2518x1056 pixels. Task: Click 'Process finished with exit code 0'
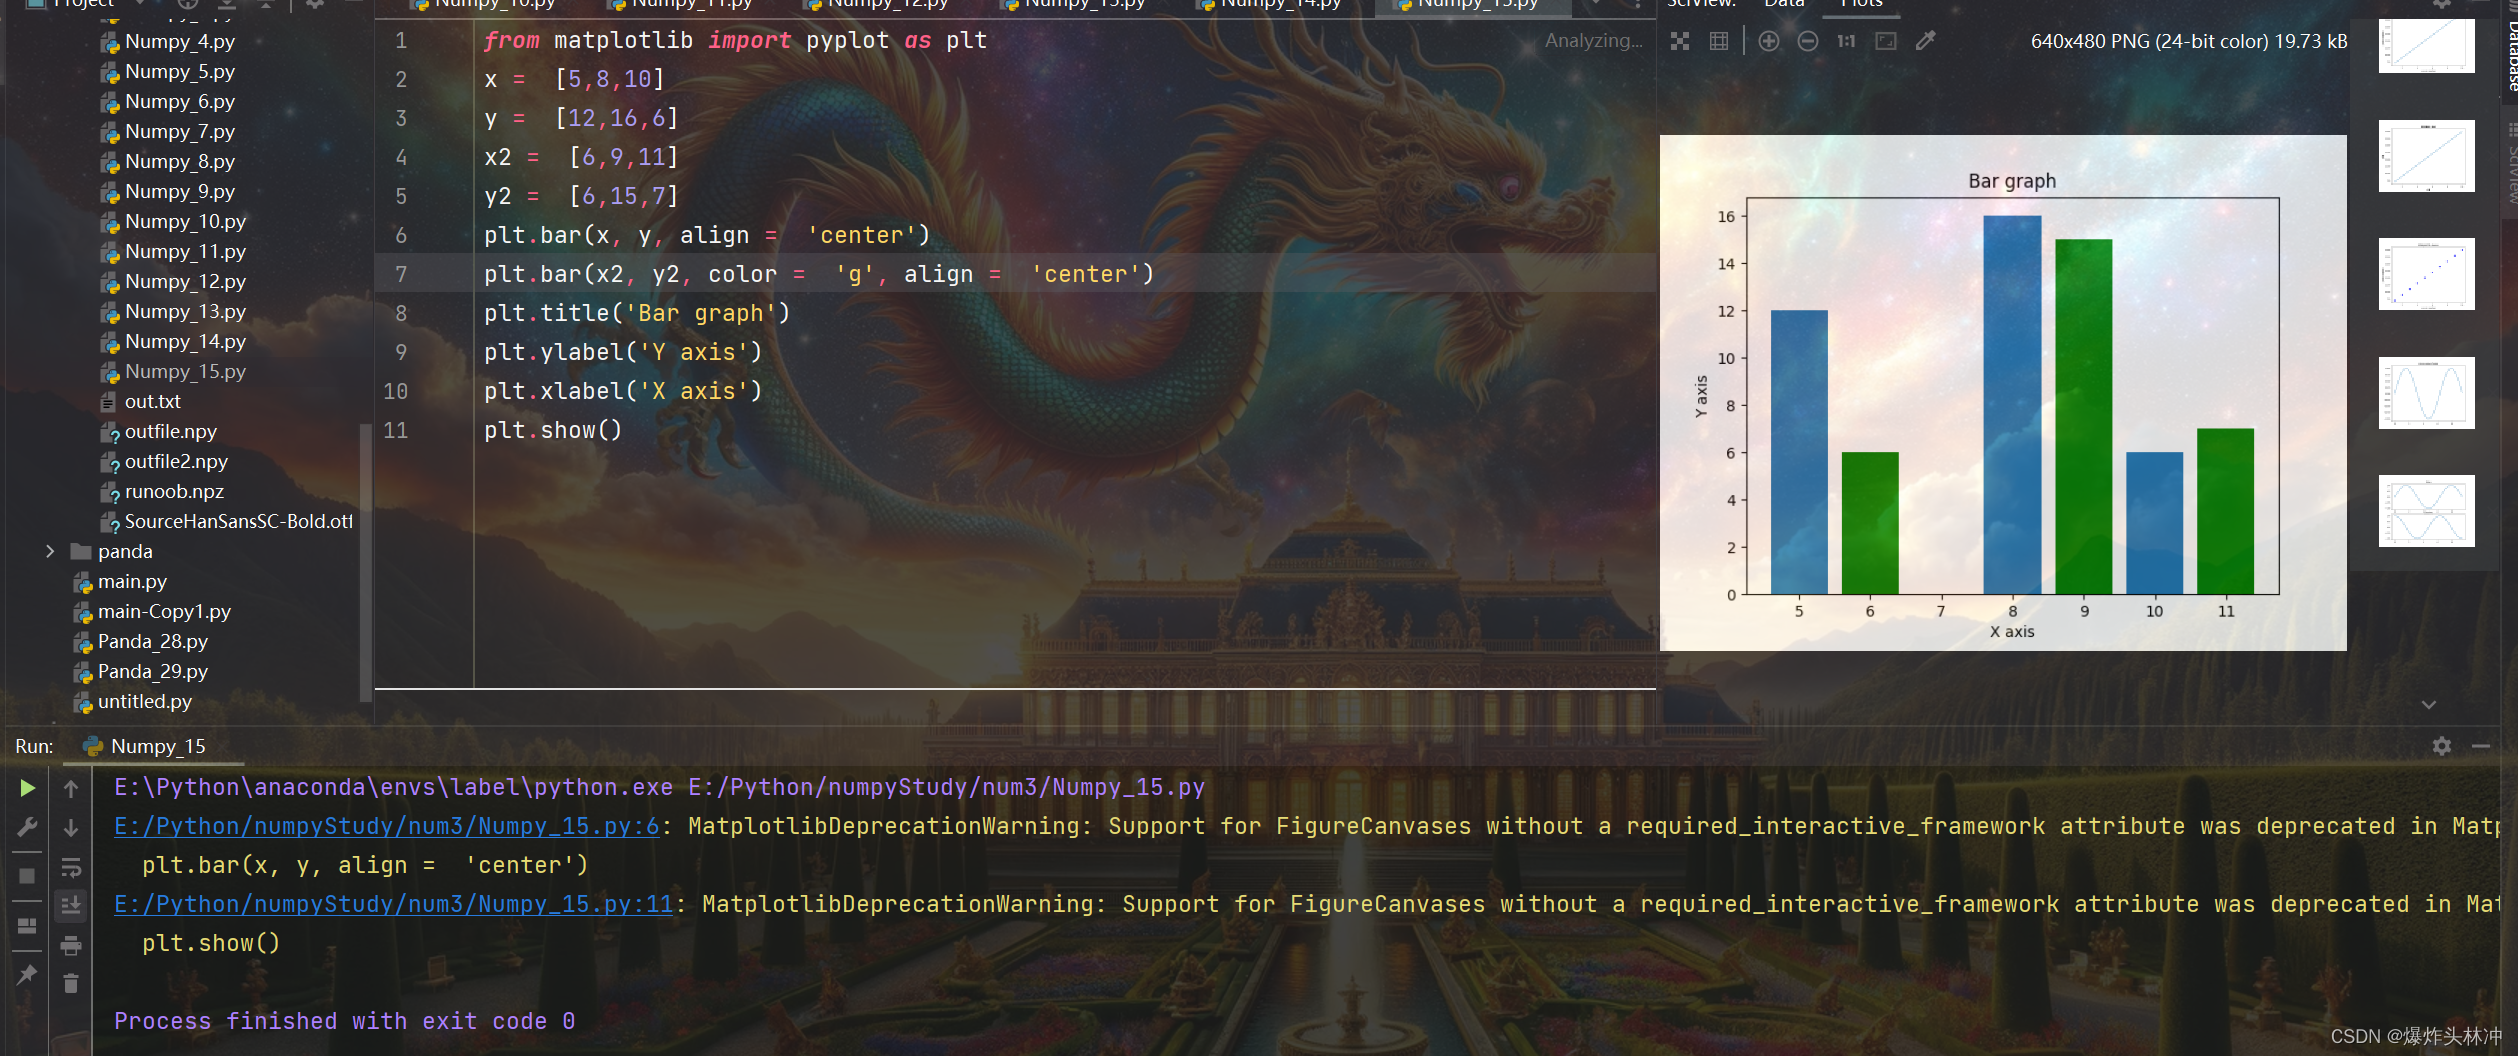[344, 1021]
